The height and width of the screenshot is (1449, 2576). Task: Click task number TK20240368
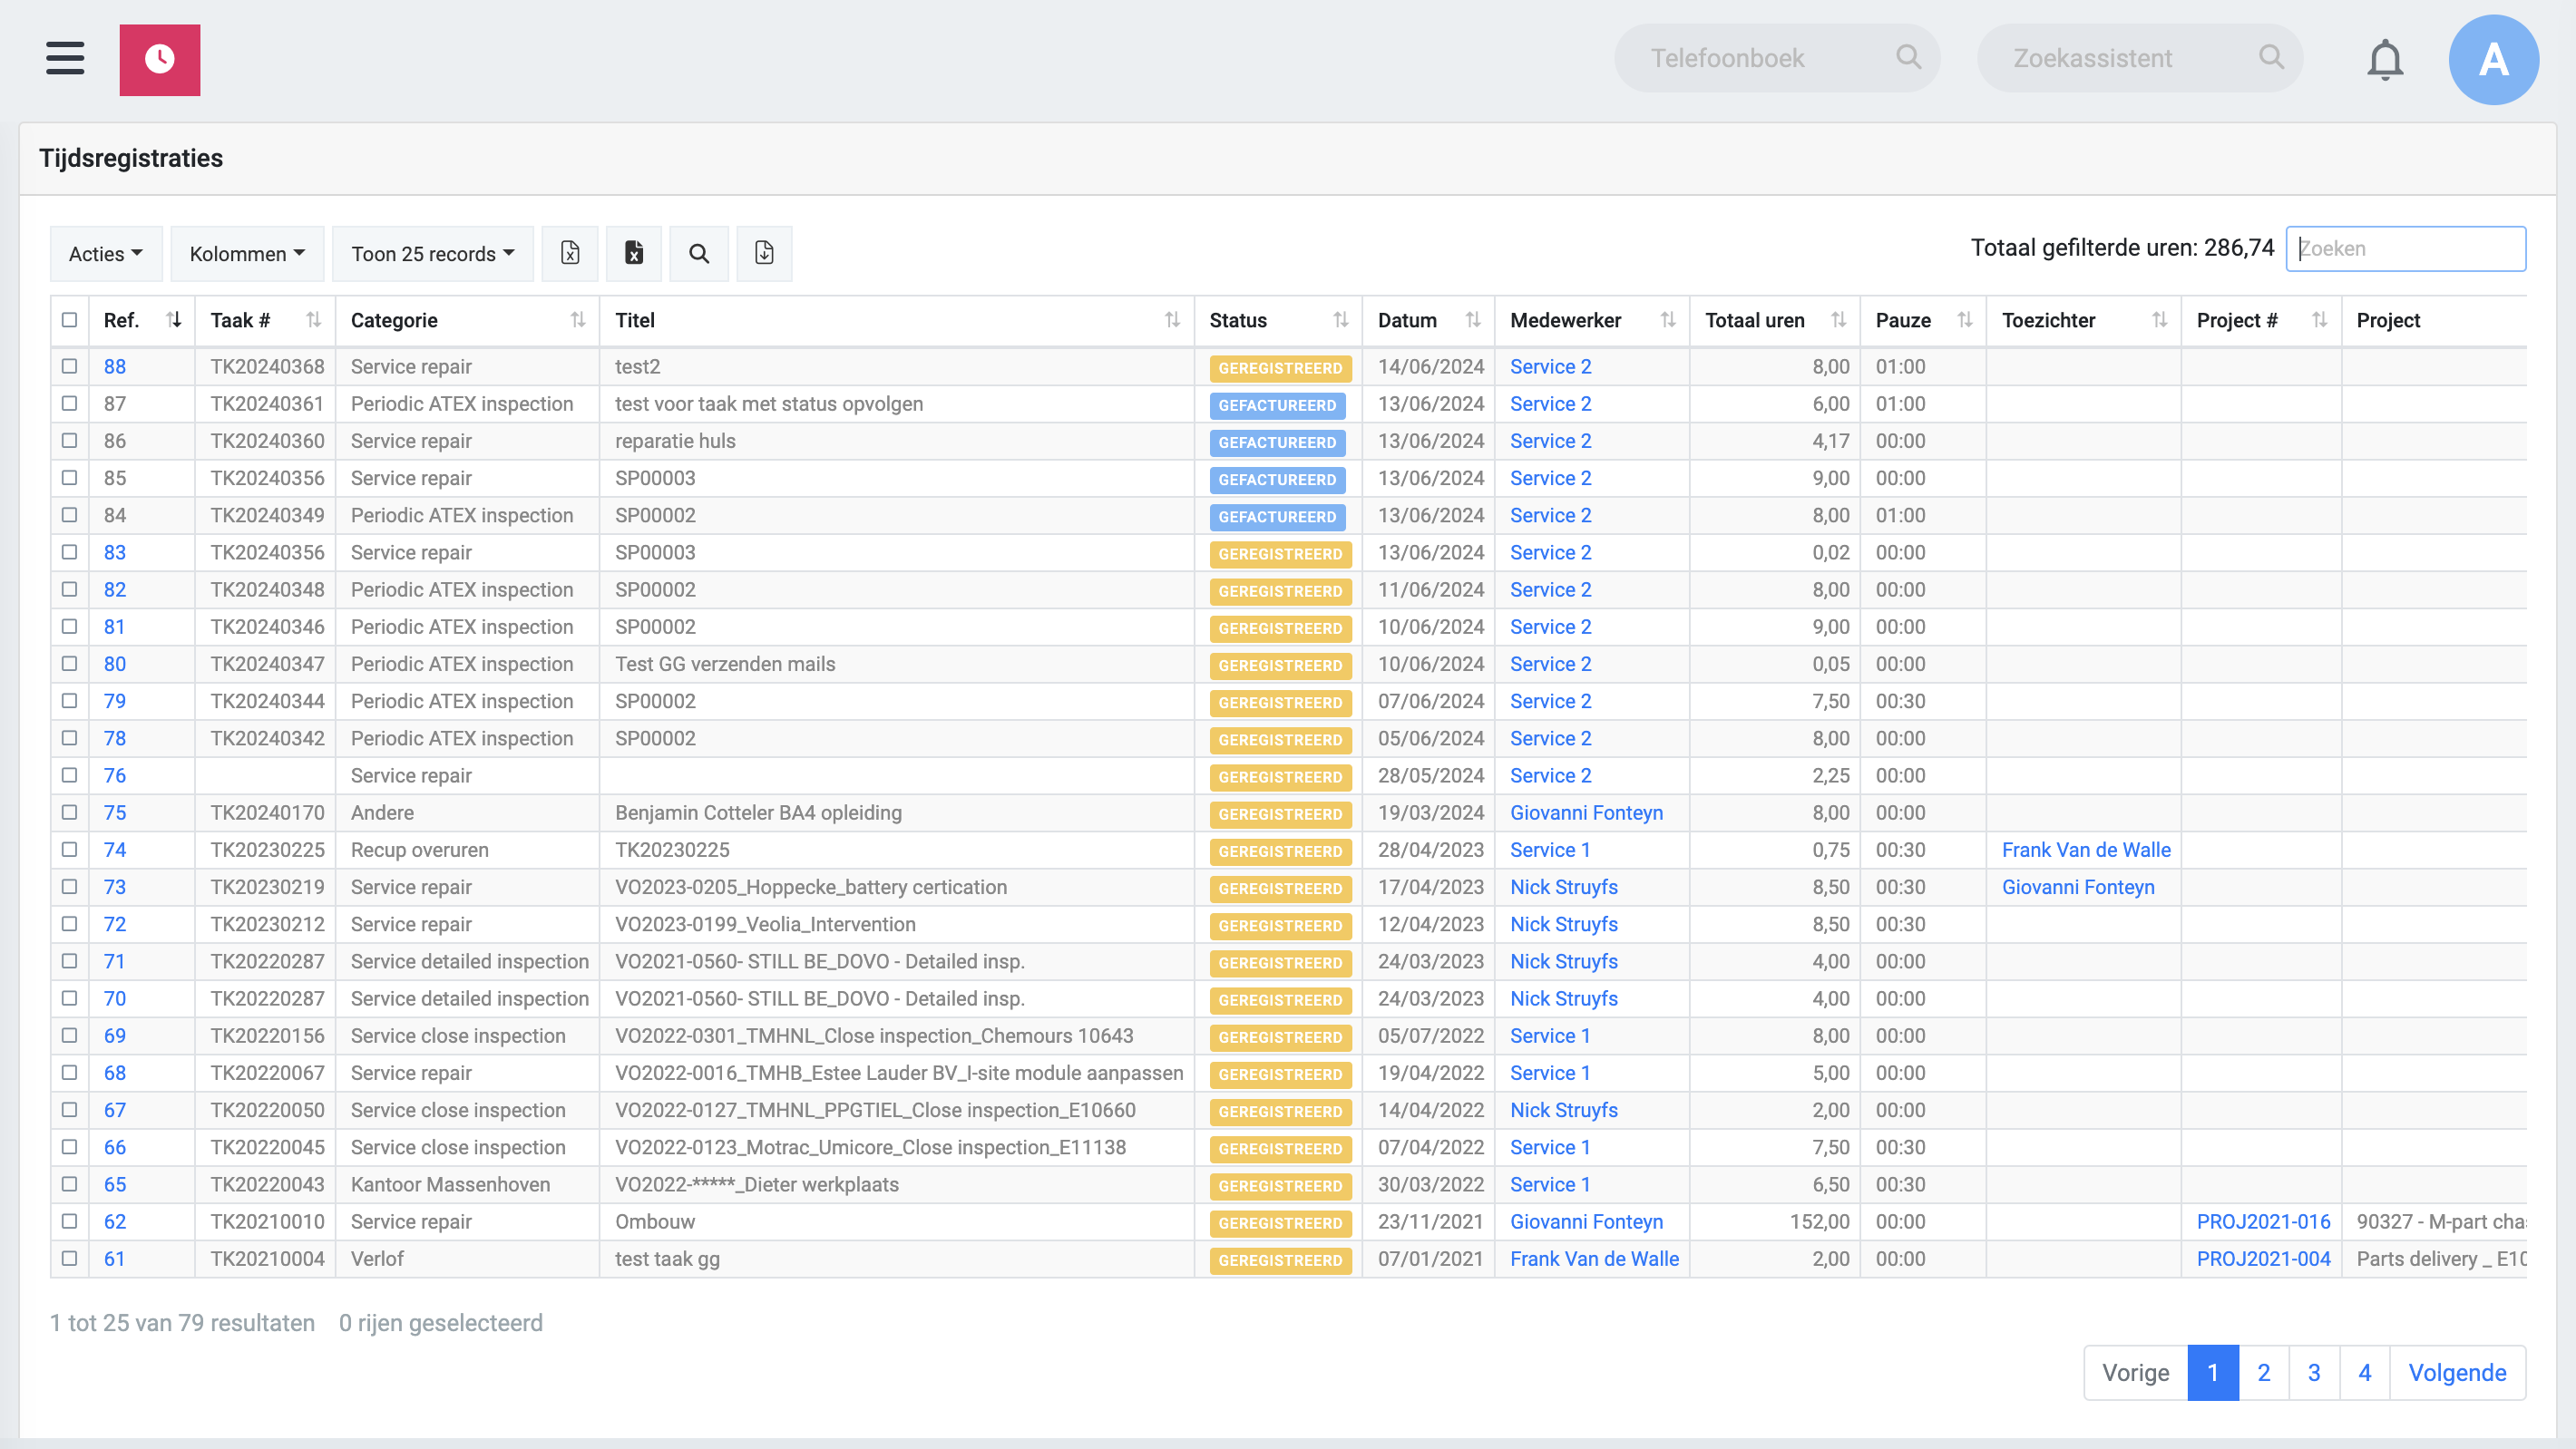tap(267, 366)
